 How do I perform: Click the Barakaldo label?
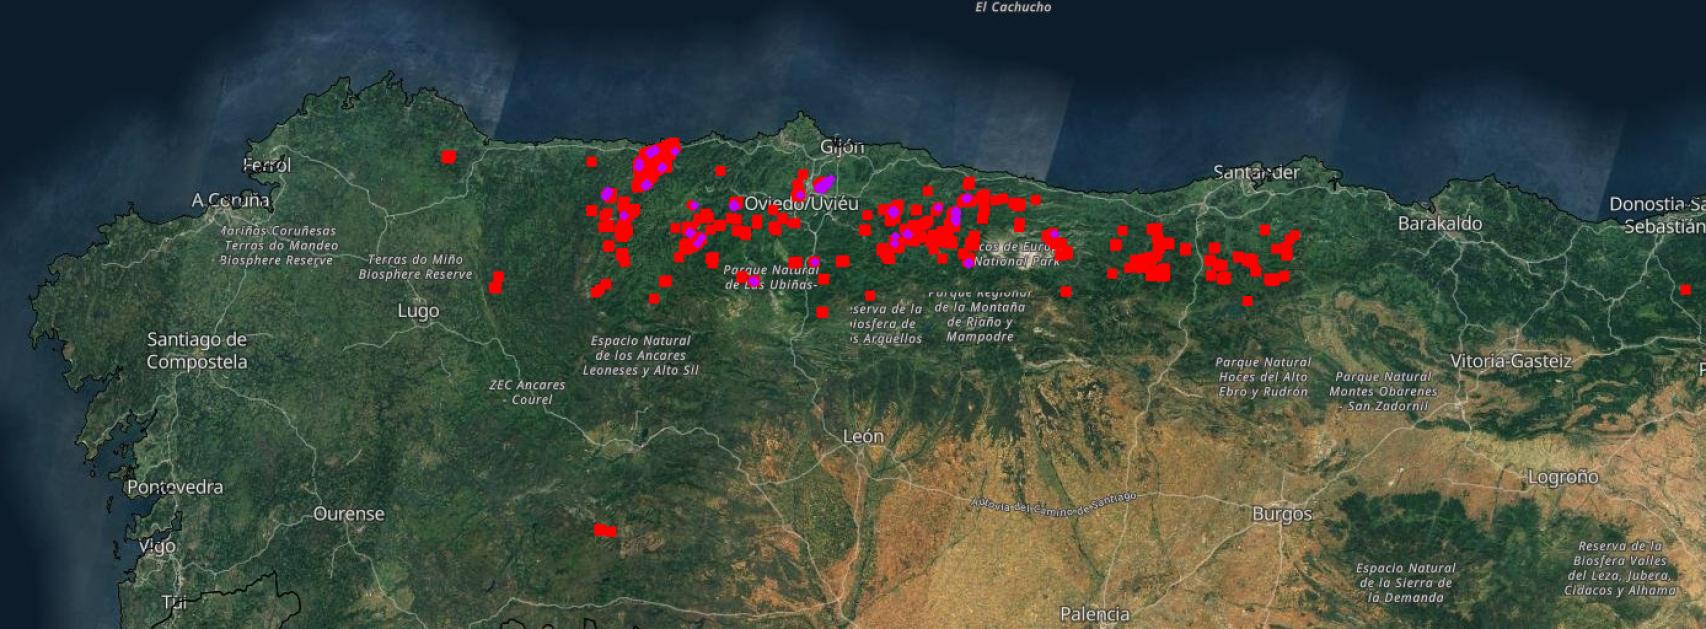(x=1440, y=224)
